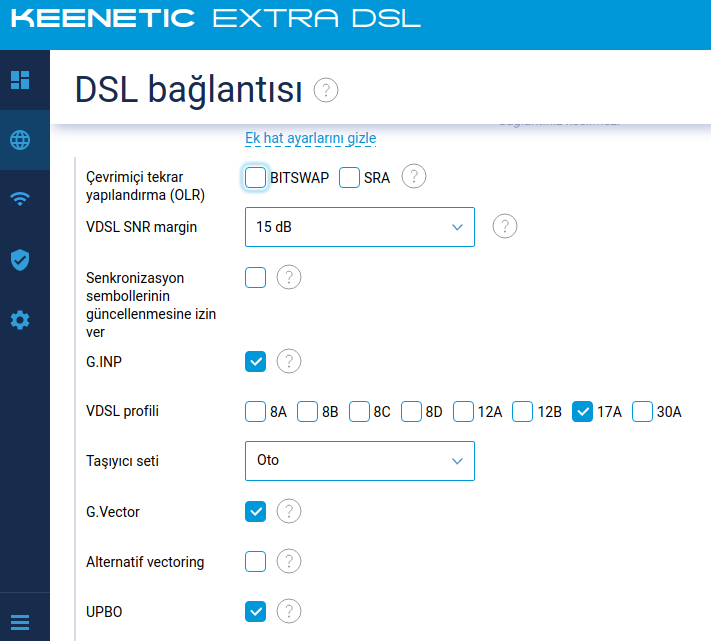Open the VDSL SNR margin 15 dB dropdown
Image resolution: width=711 pixels, height=641 pixels.
click(360, 227)
